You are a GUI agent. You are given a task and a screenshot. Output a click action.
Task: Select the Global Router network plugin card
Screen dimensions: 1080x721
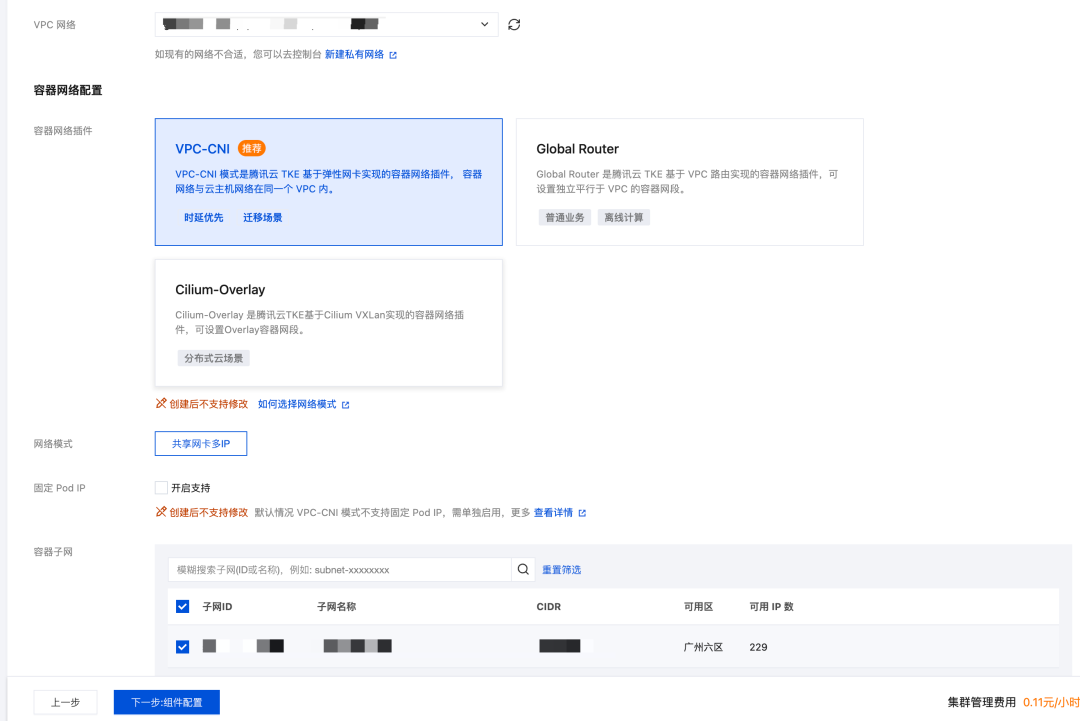click(688, 180)
